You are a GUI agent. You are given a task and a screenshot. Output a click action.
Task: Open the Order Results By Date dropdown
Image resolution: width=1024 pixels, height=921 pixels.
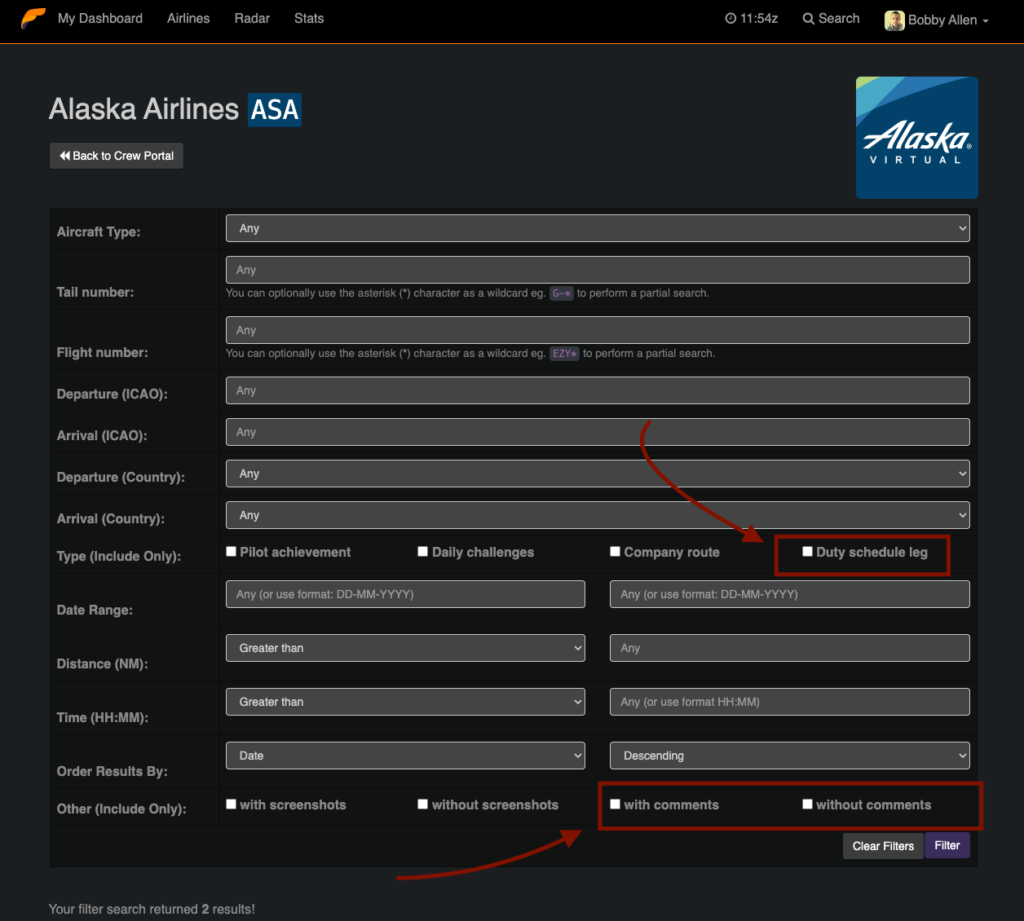click(406, 756)
